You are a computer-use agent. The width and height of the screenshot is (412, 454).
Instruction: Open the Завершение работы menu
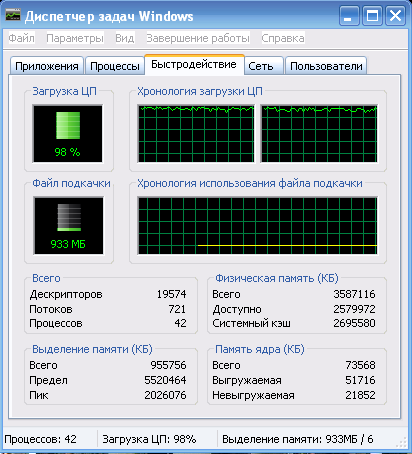point(198,38)
